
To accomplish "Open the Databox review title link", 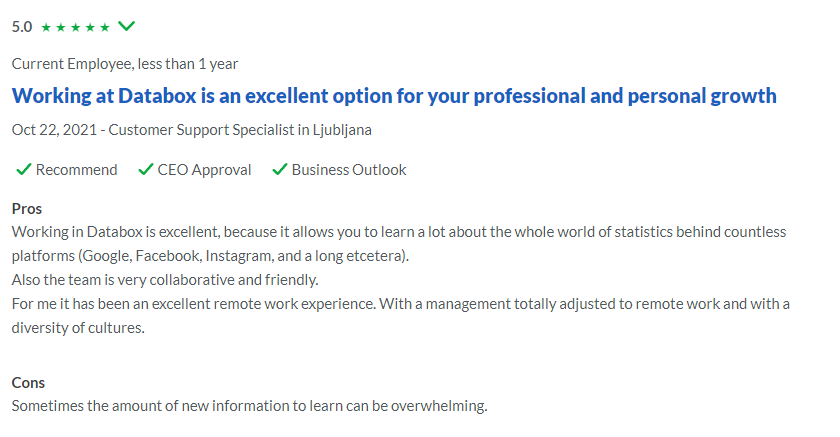I will click(x=394, y=96).
